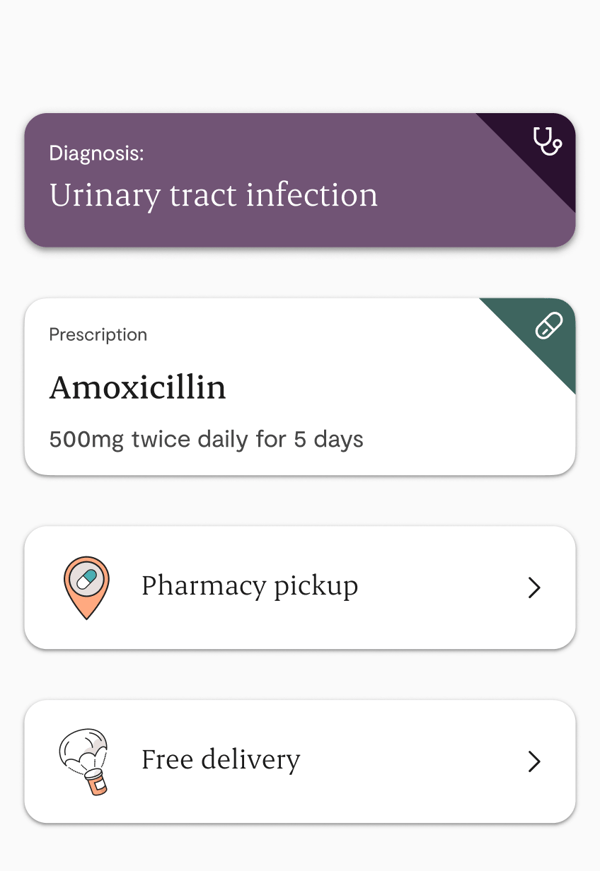Click the small Prescription heading label
This screenshot has width=600, height=871.
point(98,335)
